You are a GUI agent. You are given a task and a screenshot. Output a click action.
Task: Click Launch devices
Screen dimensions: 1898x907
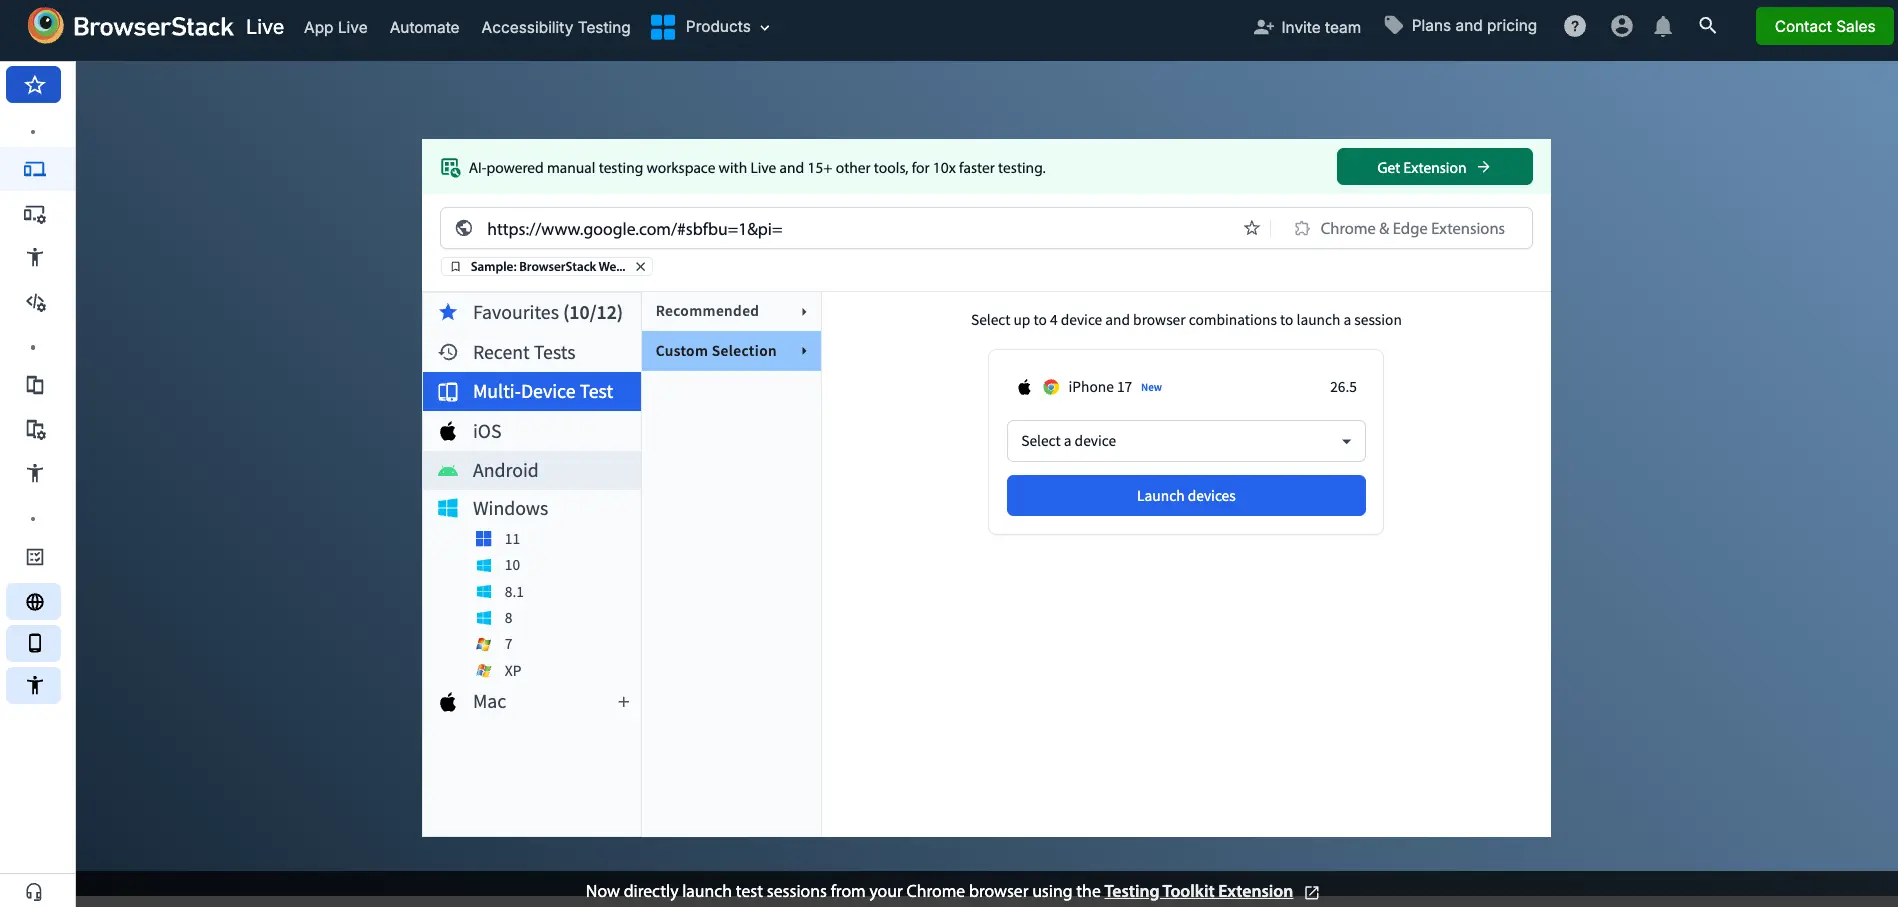tap(1186, 496)
